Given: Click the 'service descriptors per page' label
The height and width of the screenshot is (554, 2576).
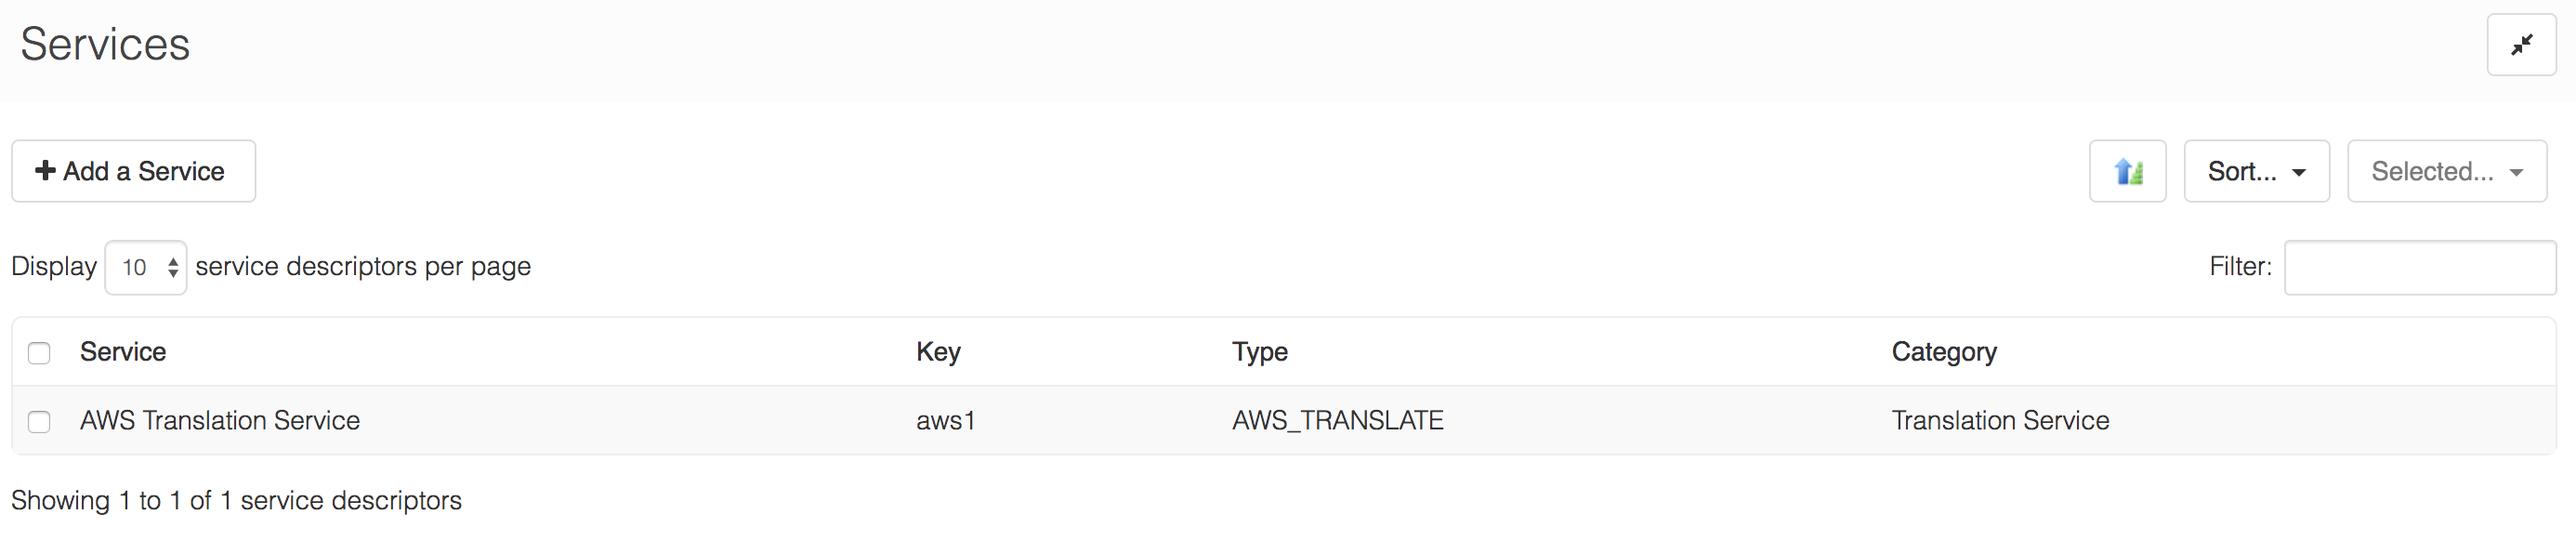Looking at the screenshot, I should [x=363, y=267].
